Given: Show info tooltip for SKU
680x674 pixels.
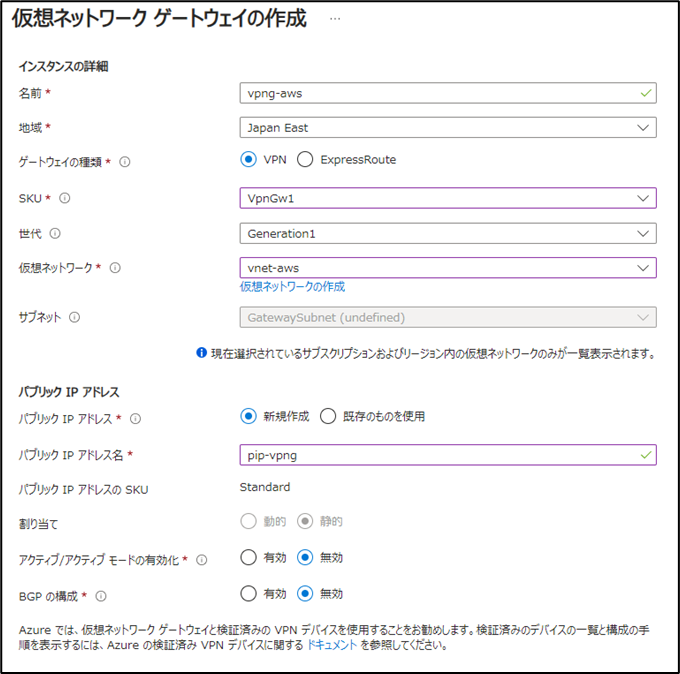Looking at the screenshot, I should point(65,198).
